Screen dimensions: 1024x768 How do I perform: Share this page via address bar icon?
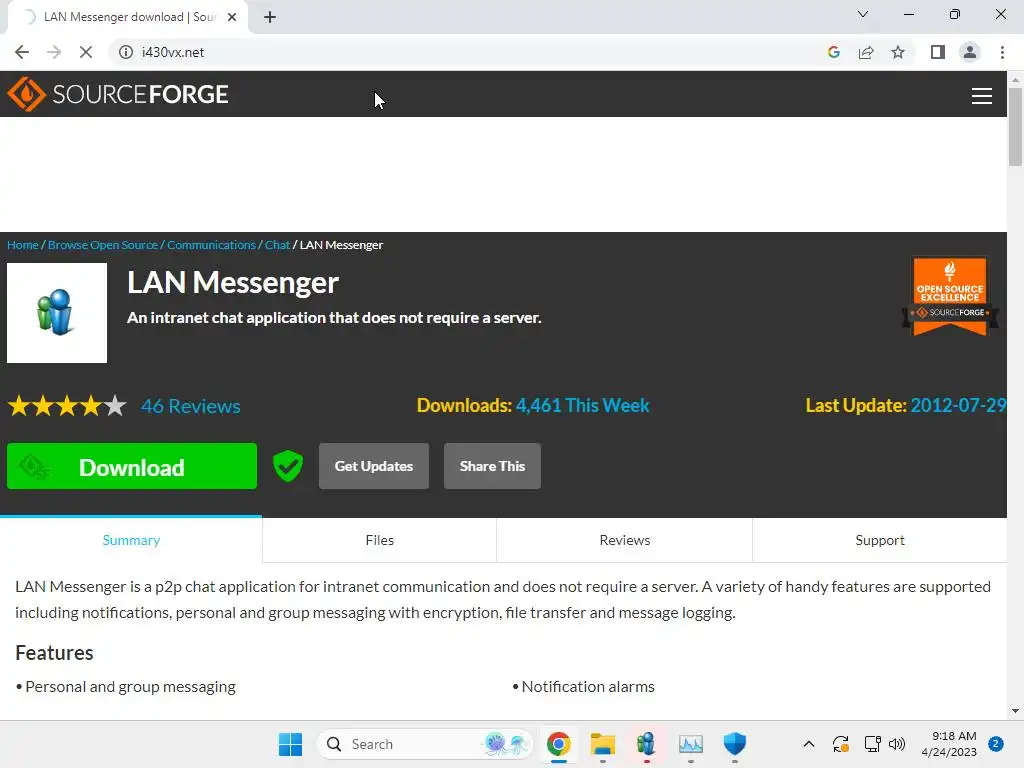[866, 52]
